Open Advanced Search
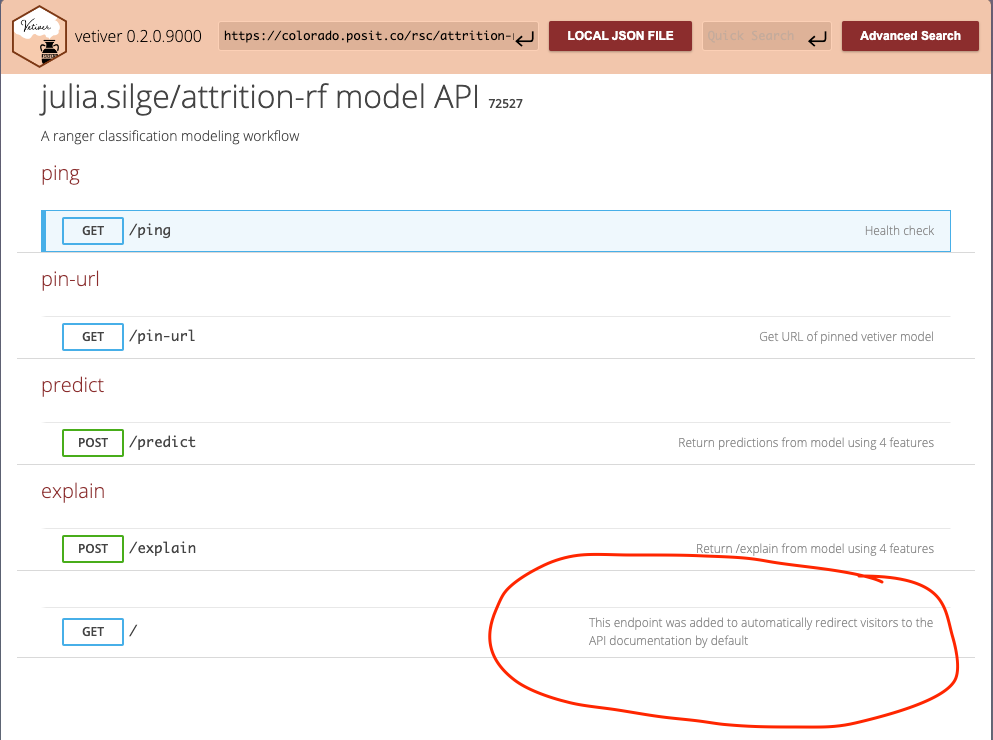Viewport: 993px width, 740px height. [x=910, y=35]
